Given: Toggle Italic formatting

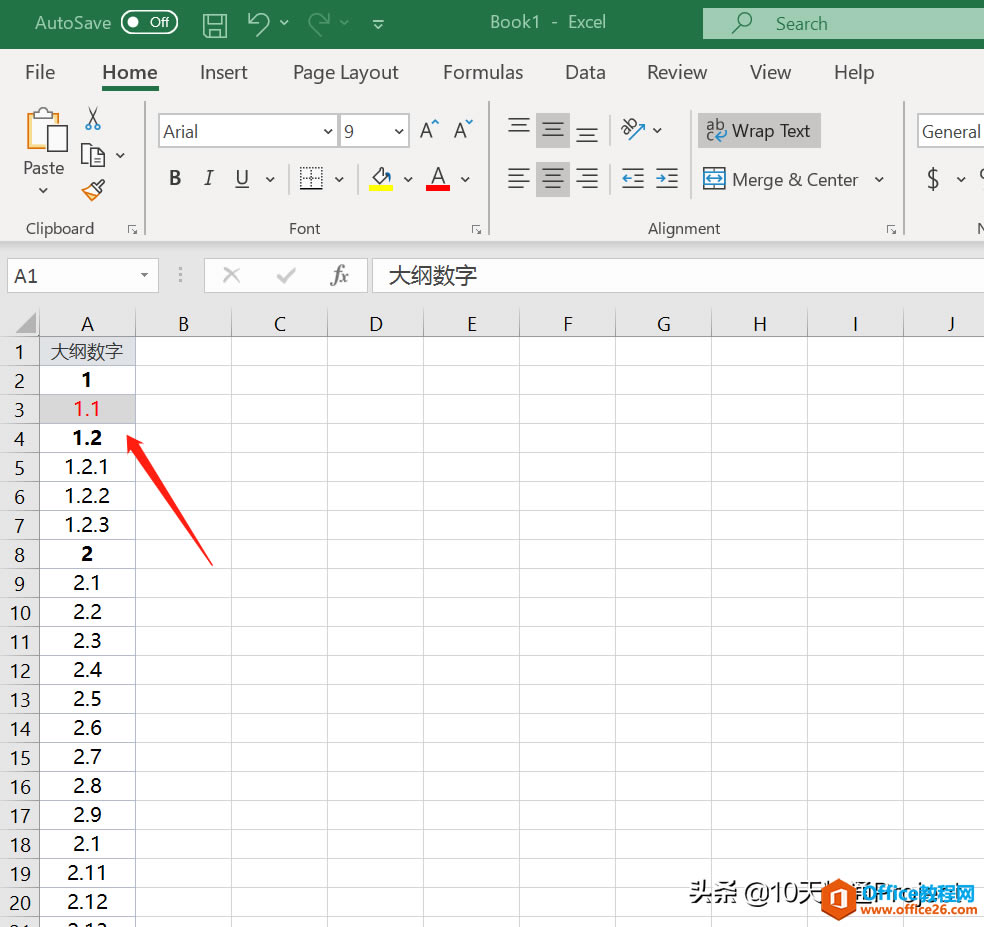Looking at the screenshot, I should (208, 179).
